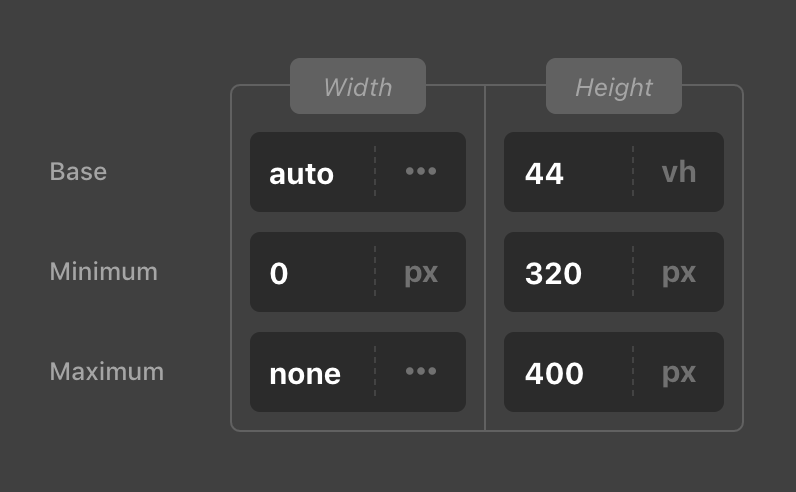796x492 pixels.
Task: Change the Maximum height px unit
Action: [678, 372]
